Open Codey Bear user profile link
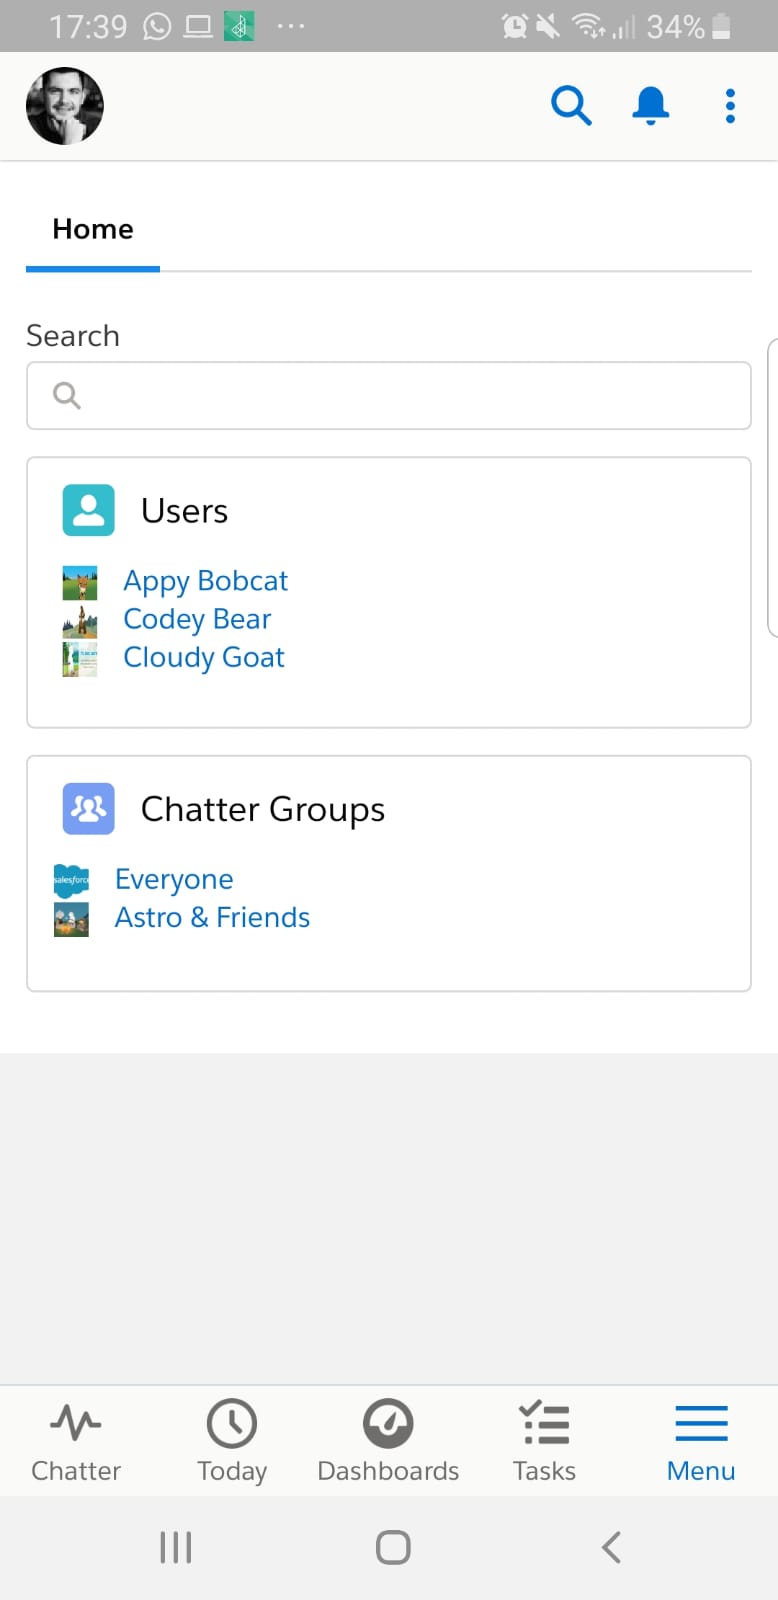778x1600 pixels. [197, 619]
